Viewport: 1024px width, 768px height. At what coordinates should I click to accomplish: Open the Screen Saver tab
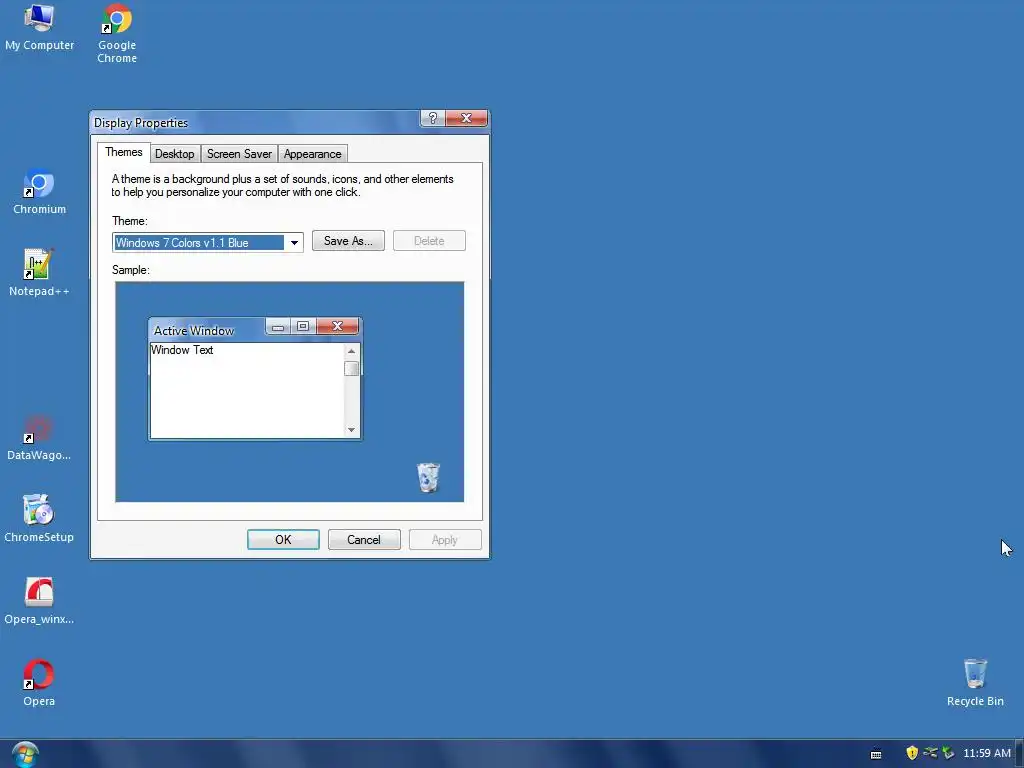[239, 154]
